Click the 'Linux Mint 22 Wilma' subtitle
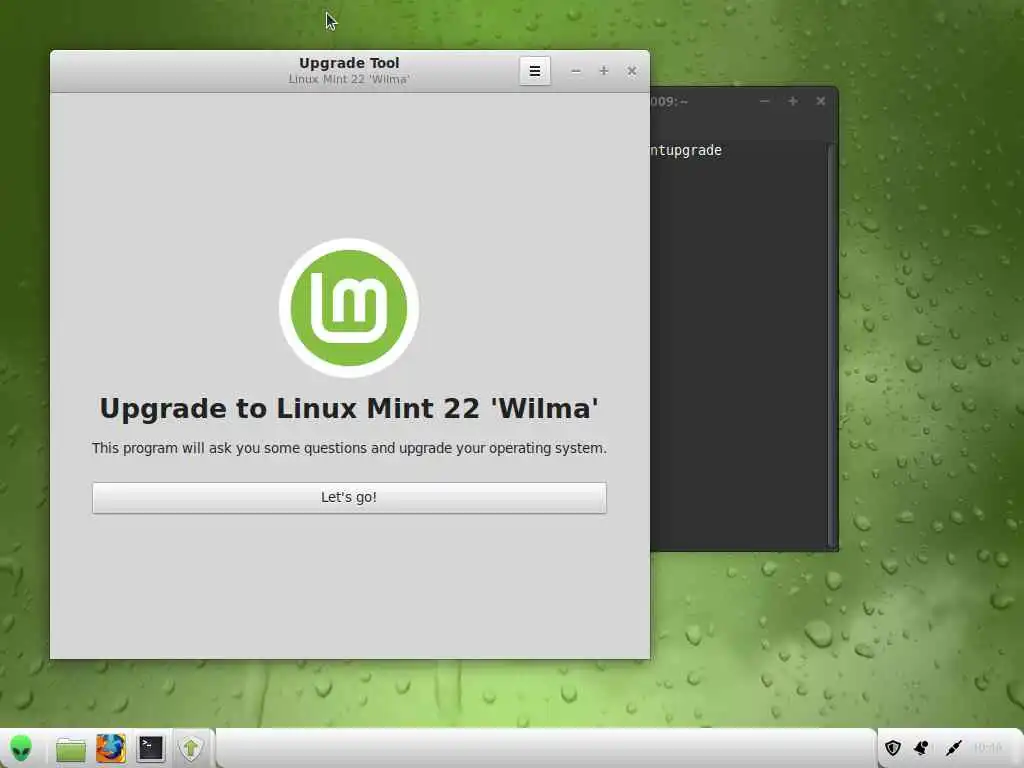Image resolution: width=1024 pixels, height=768 pixels. coord(349,79)
